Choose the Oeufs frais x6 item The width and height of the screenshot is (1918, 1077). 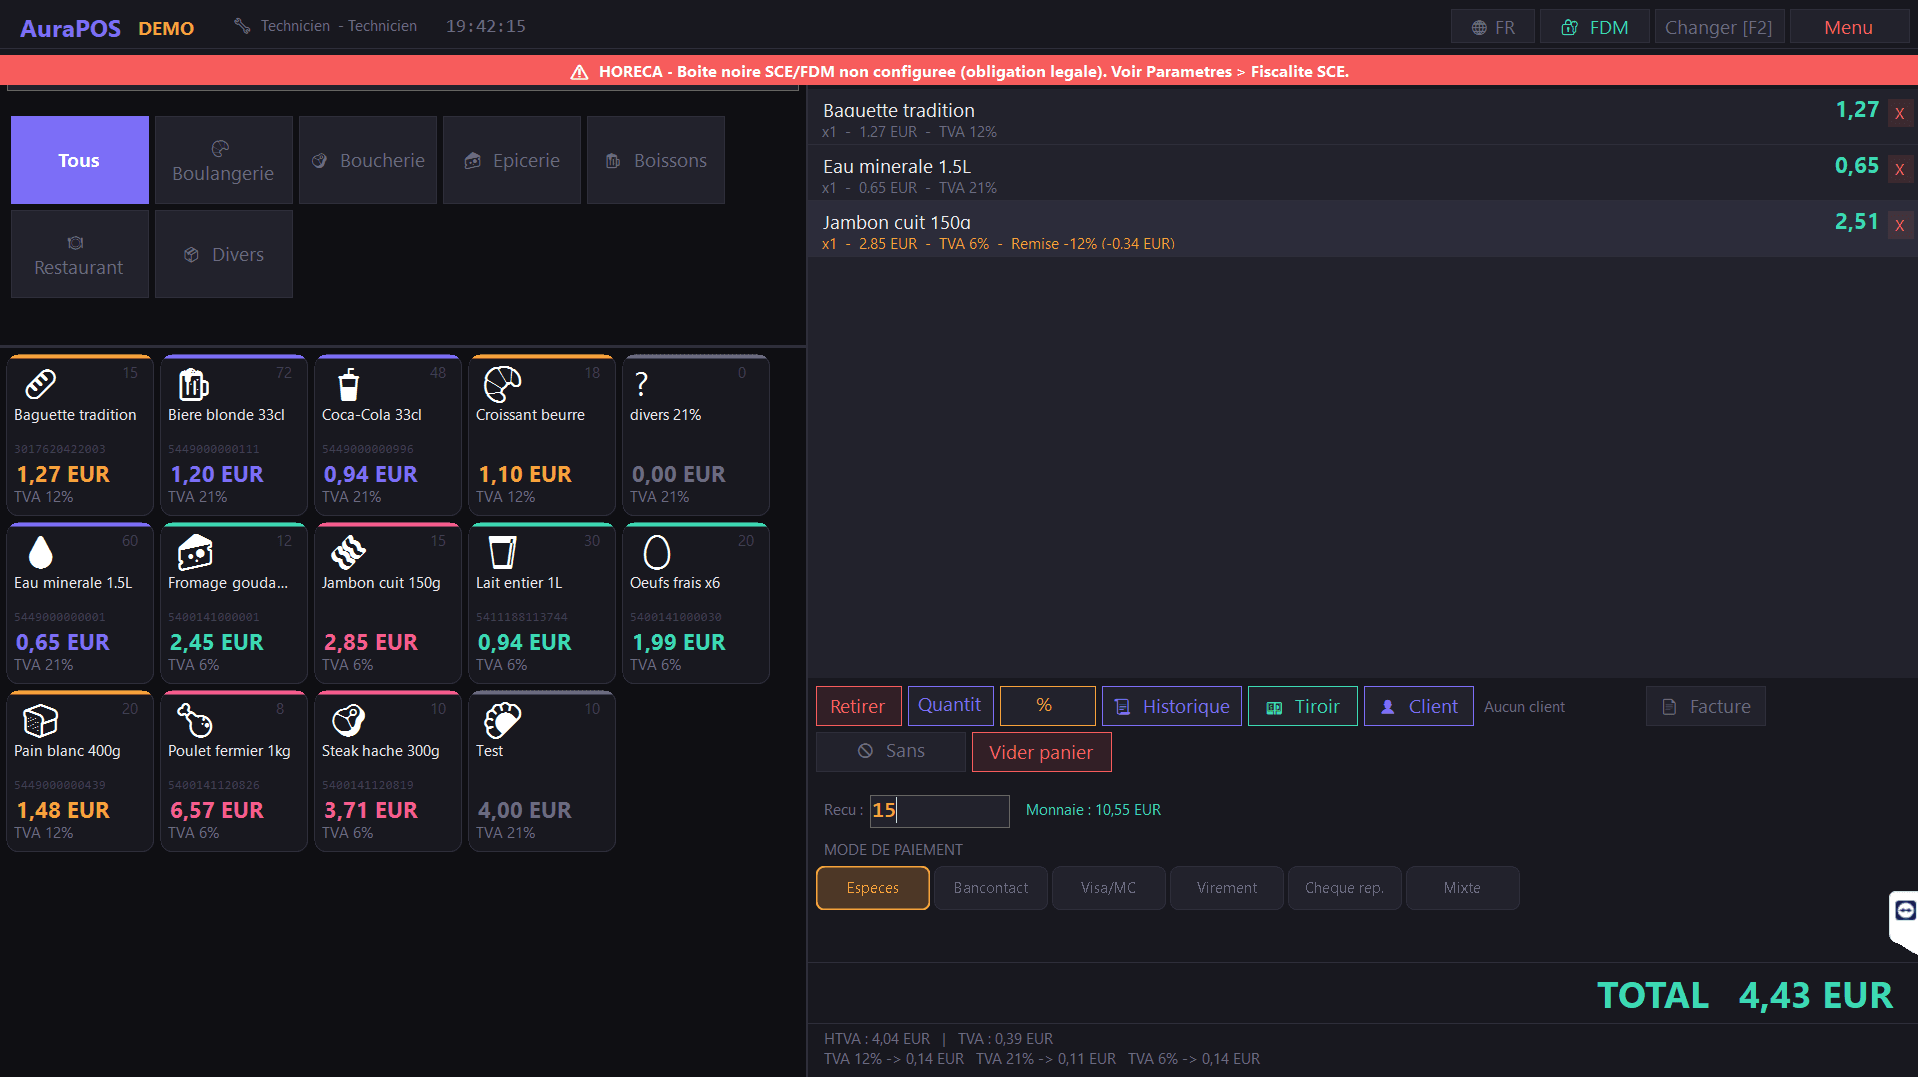click(696, 603)
